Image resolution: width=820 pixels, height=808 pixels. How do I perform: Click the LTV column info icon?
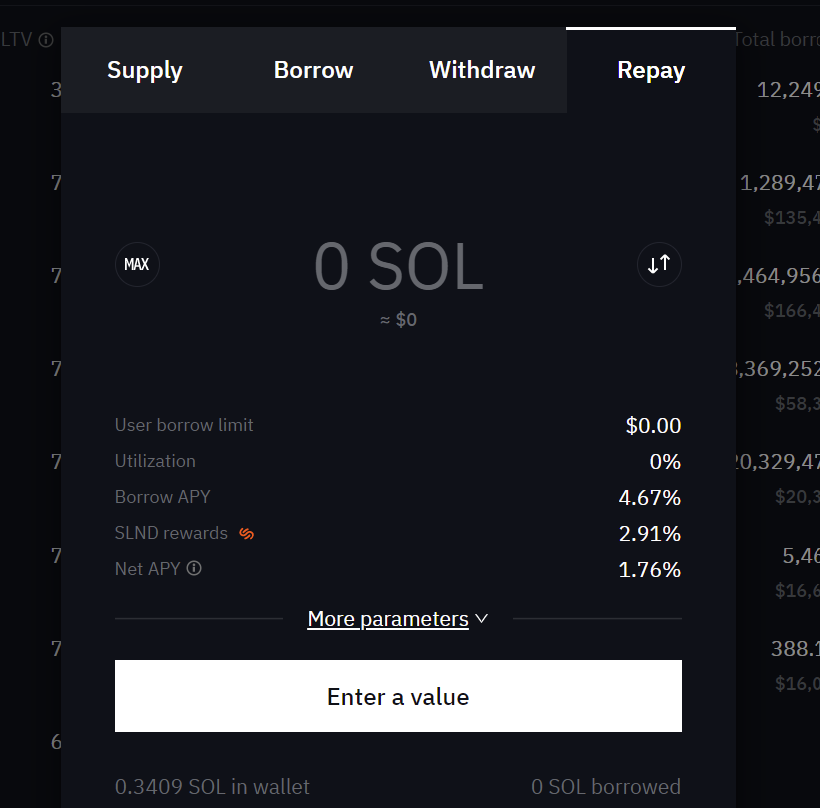(45, 40)
